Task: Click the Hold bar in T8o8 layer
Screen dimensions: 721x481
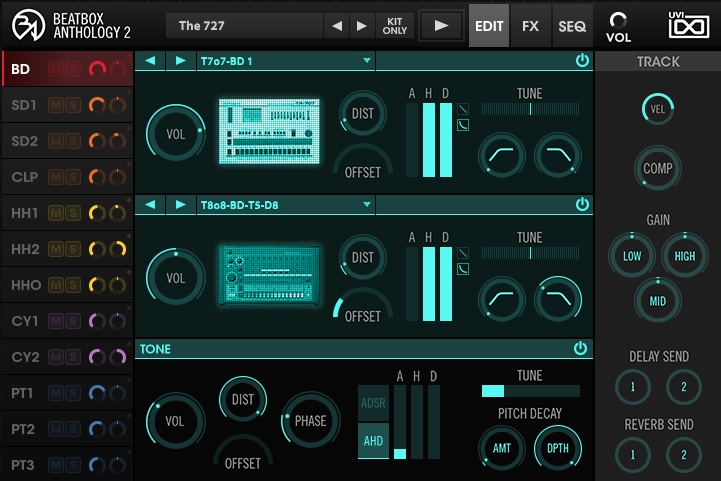Action: (429, 284)
